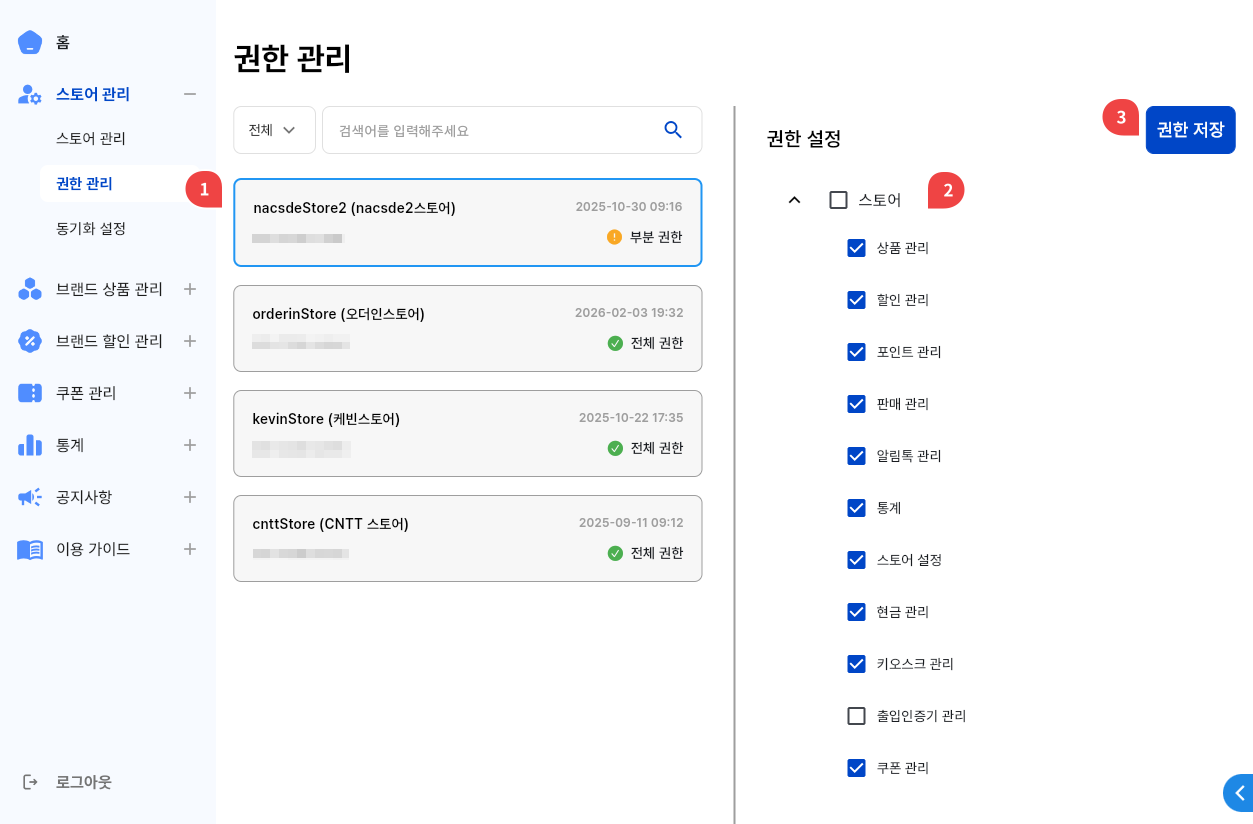Uncheck the 현금 관리 checkbox
1253x824 pixels.
(856, 612)
